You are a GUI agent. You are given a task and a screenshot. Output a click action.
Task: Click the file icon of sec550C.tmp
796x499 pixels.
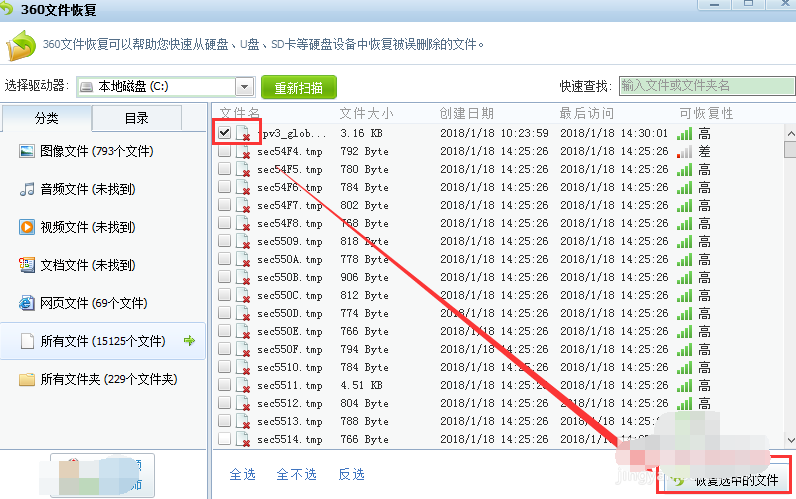pos(244,295)
